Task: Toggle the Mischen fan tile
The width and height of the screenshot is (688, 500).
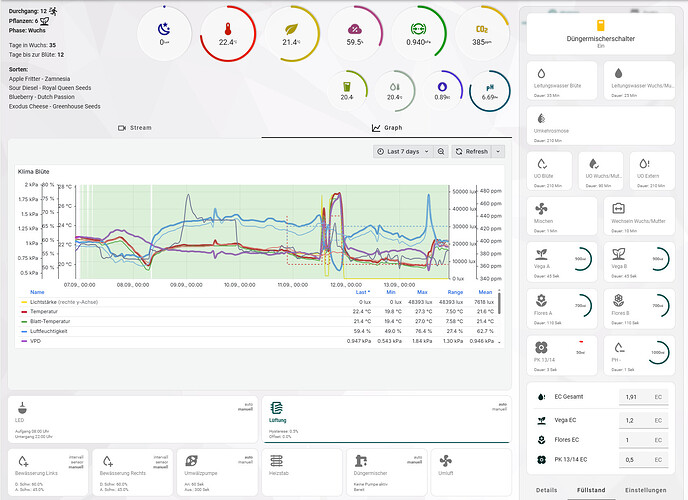Action: click(x=540, y=209)
